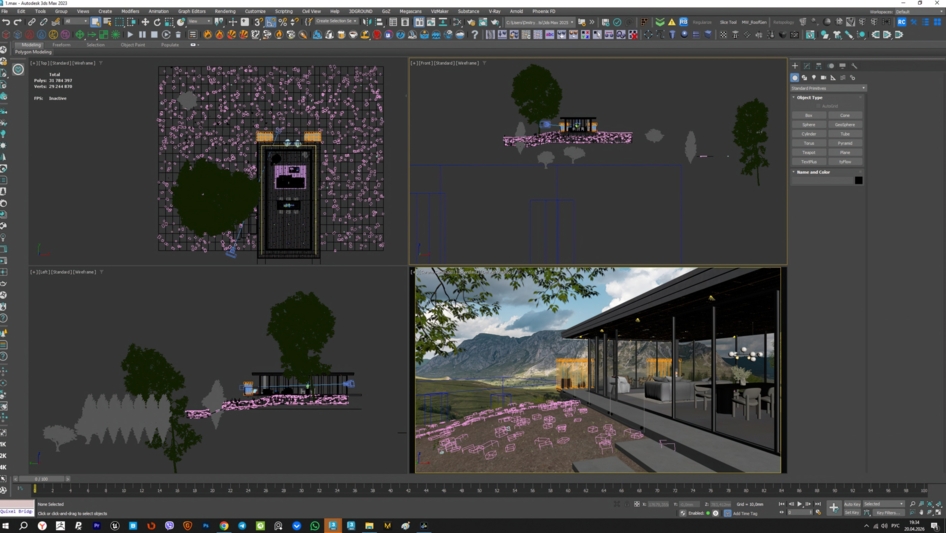This screenshot has width=946, height=533.
Task: Open the Utilities wrench tab in Command Panel
Action: coord(854,66)
